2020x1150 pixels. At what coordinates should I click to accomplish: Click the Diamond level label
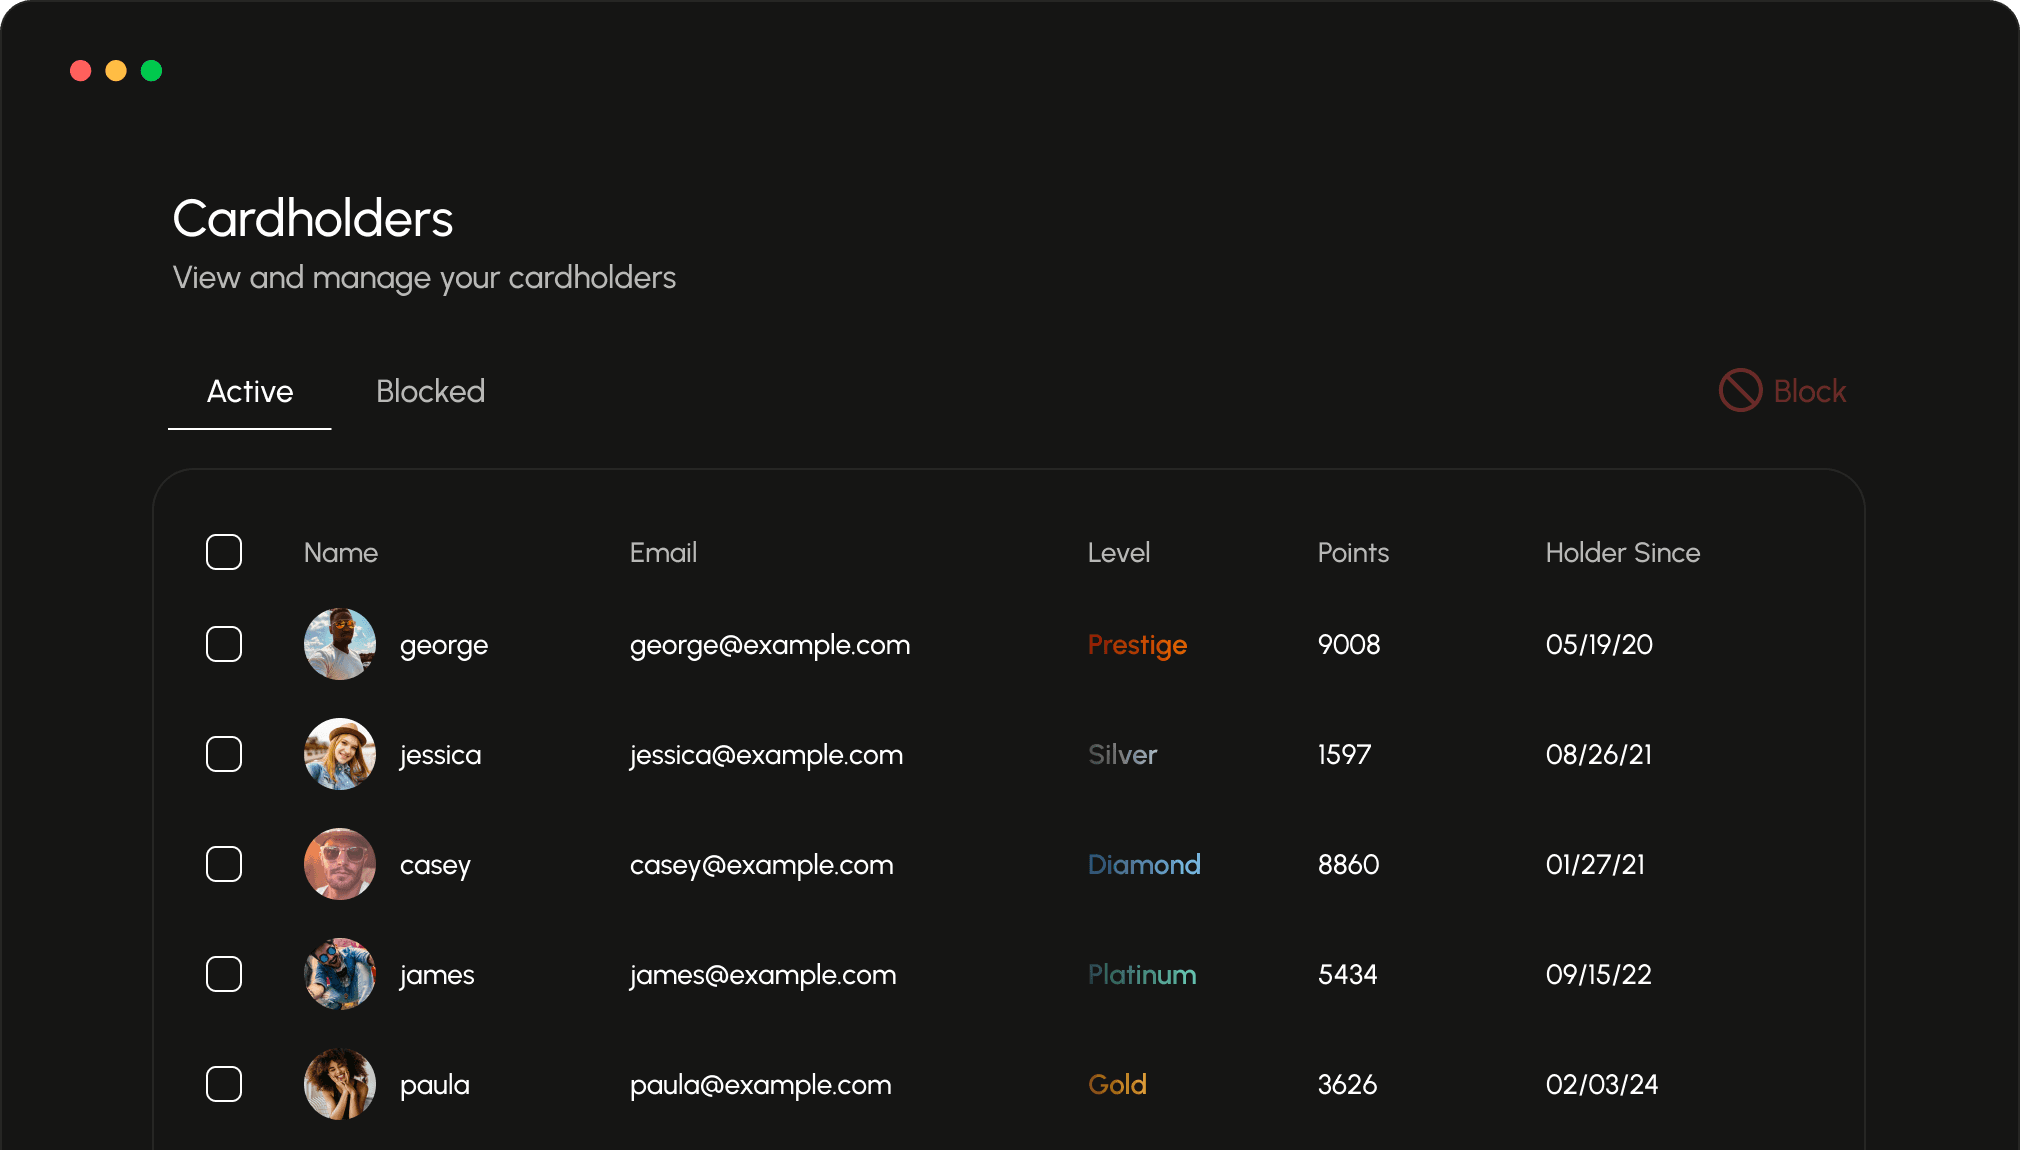[x=1144, y=864]
